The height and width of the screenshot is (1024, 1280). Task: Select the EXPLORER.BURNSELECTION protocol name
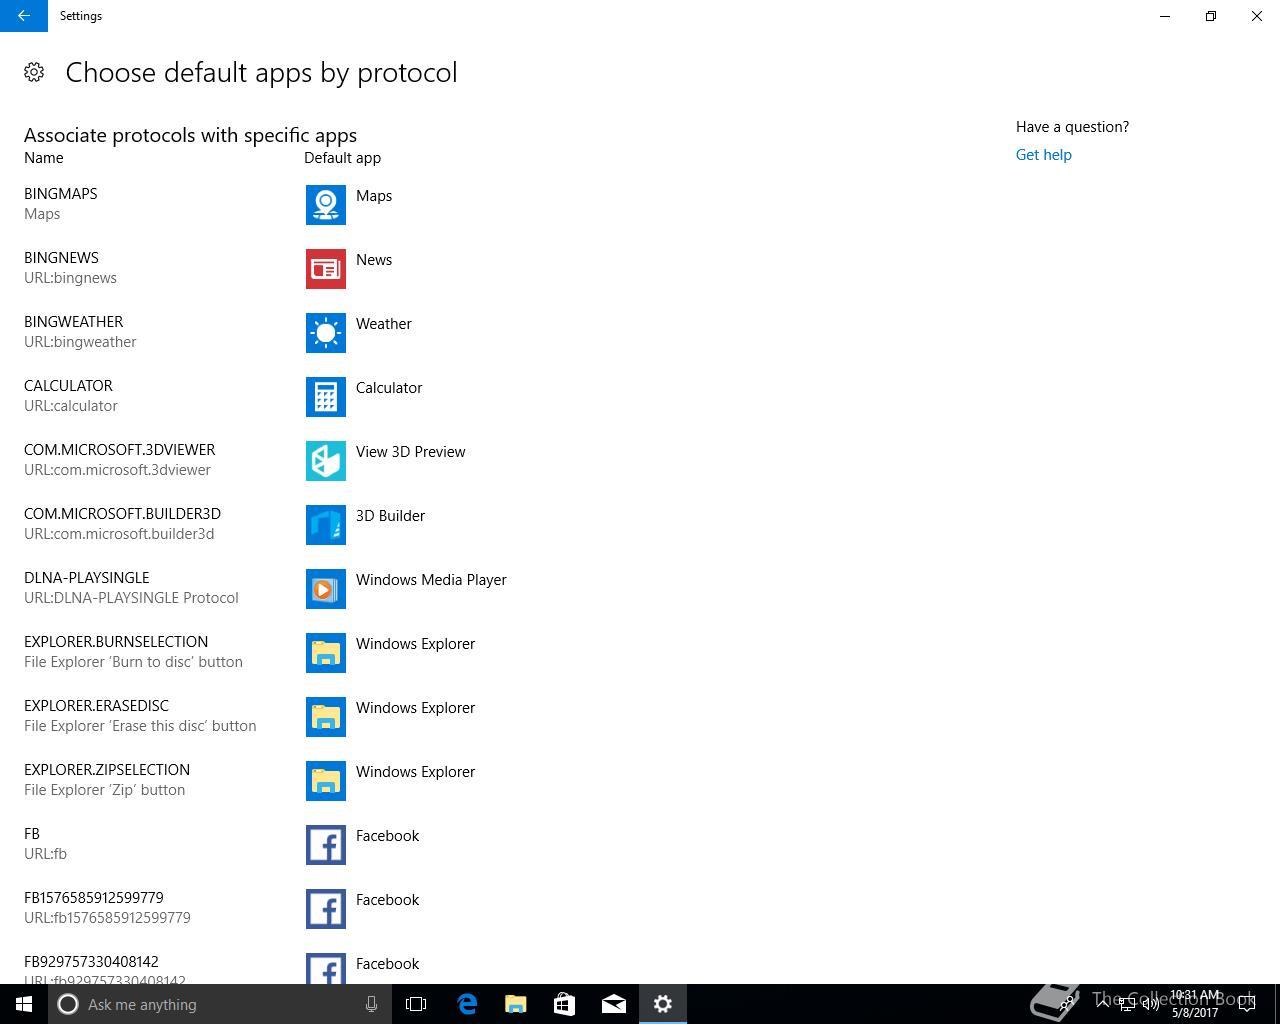coord(116,642)
